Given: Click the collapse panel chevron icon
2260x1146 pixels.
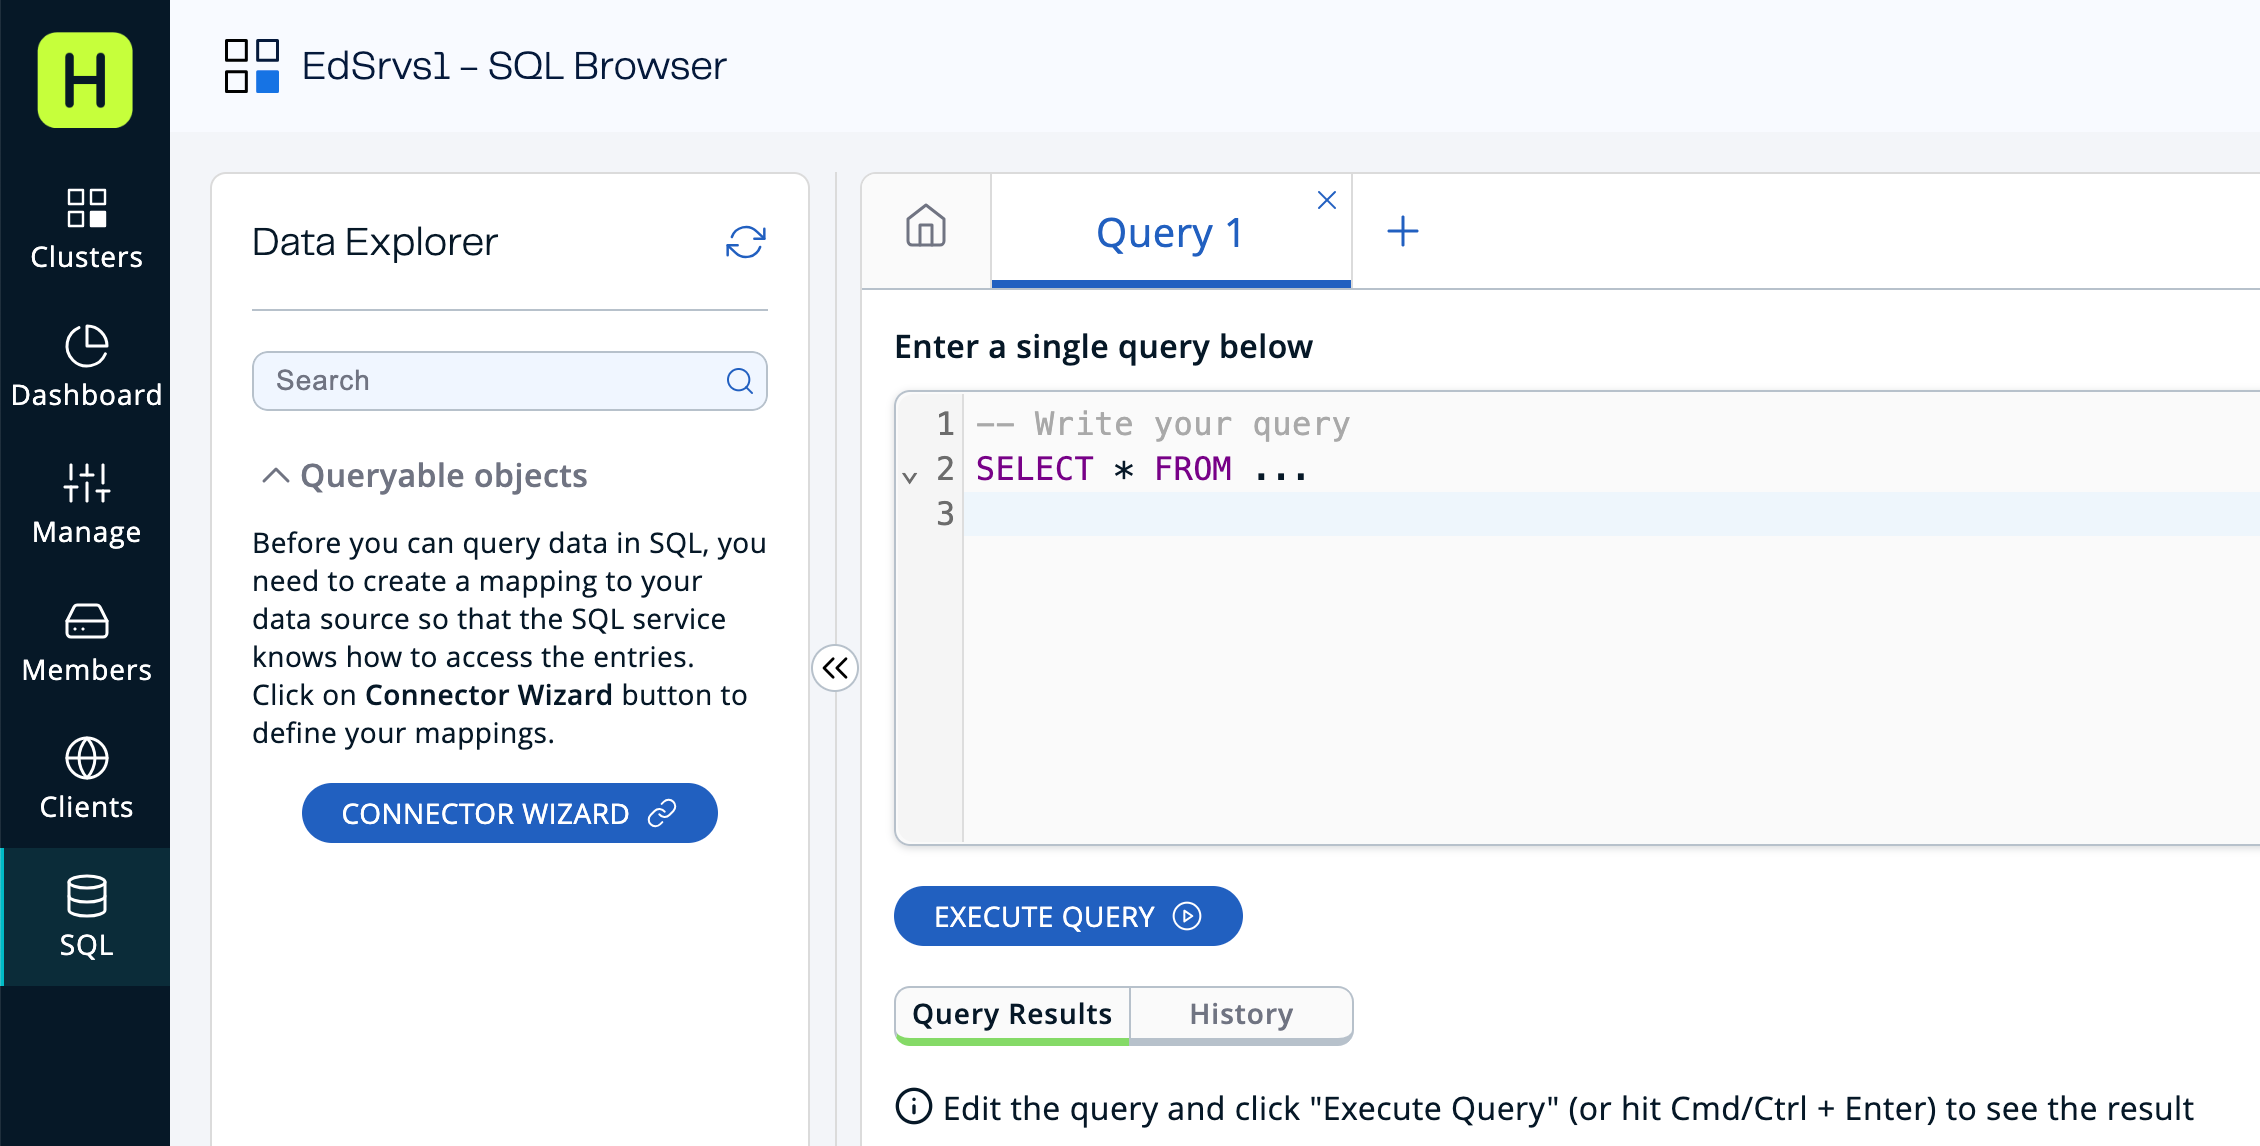Looking at the screenshot, I should click(836, 668).
